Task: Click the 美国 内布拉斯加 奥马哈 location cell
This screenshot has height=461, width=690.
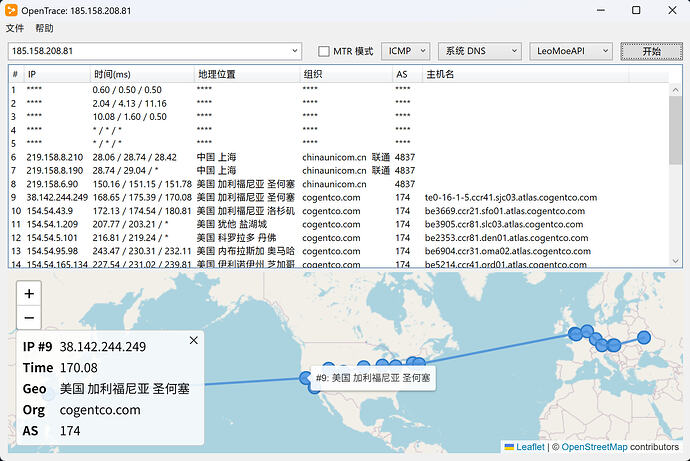Action: pos(246,251)
